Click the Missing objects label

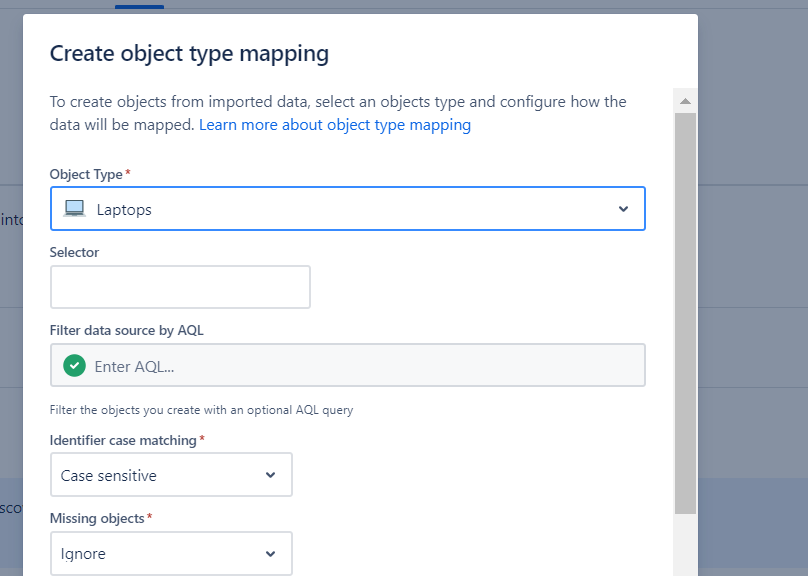97,518
